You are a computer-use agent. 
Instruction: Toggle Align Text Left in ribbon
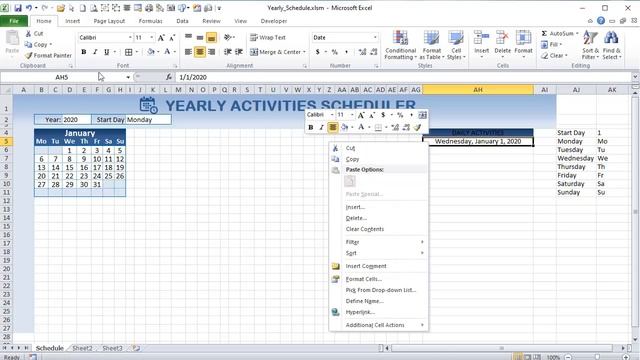(x=188, y=52)
